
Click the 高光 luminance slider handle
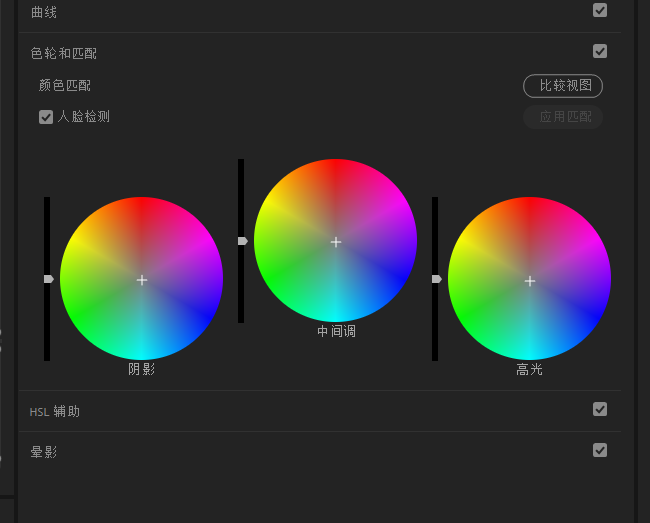436,279
